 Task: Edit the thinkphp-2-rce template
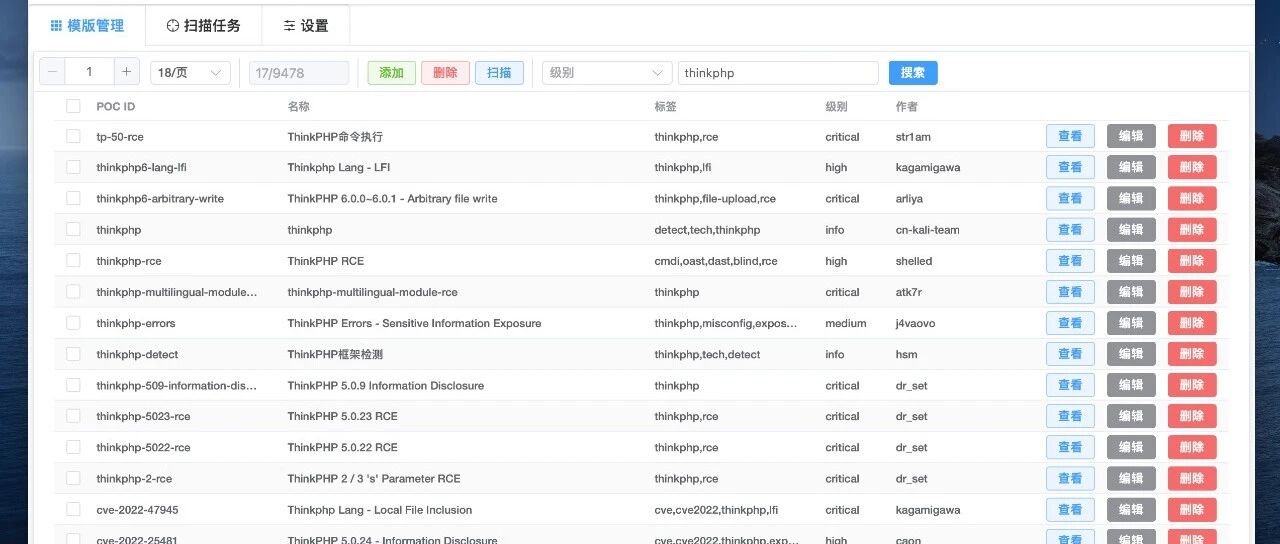click(x=1131, y=478)
